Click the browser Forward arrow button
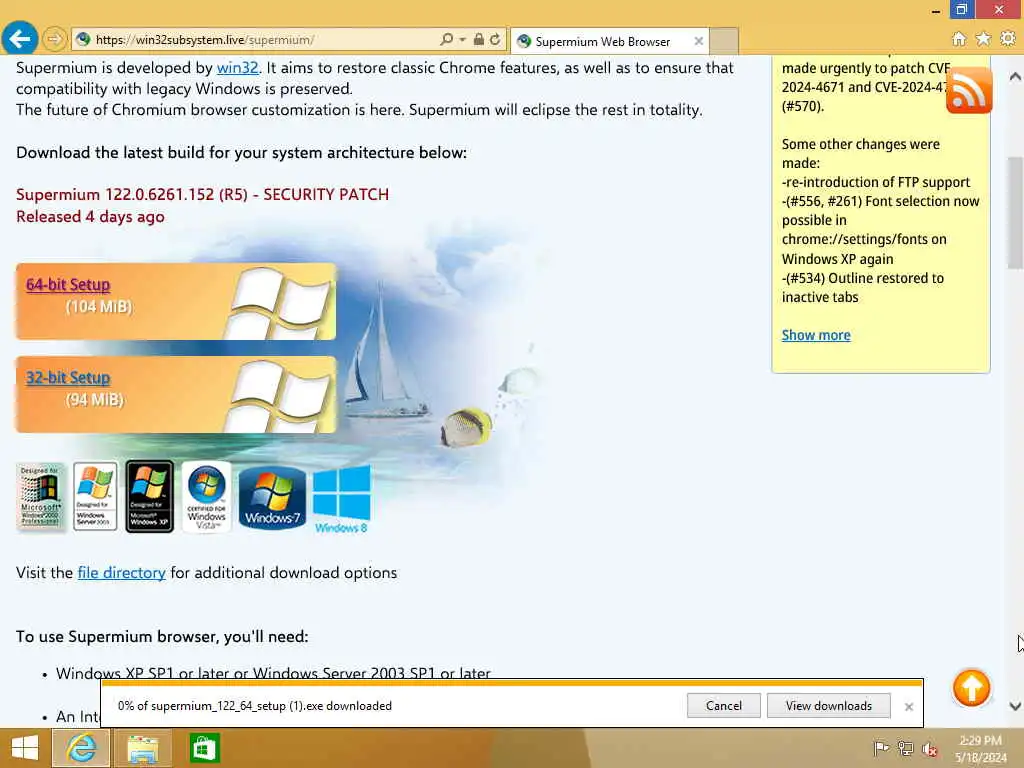 pyautogui.click(x=55, y=39)
